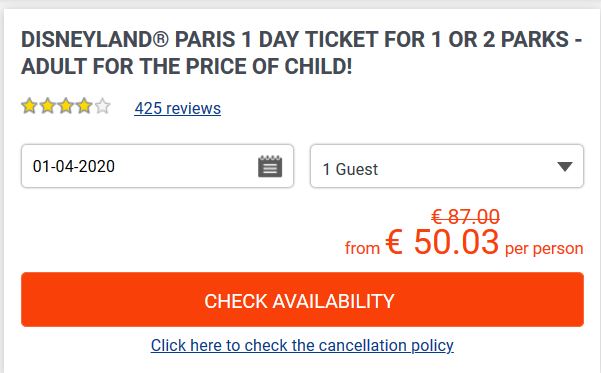Click the Disneyland Paris ticket title
Screen dimensions: 601x373
[302, 53]
